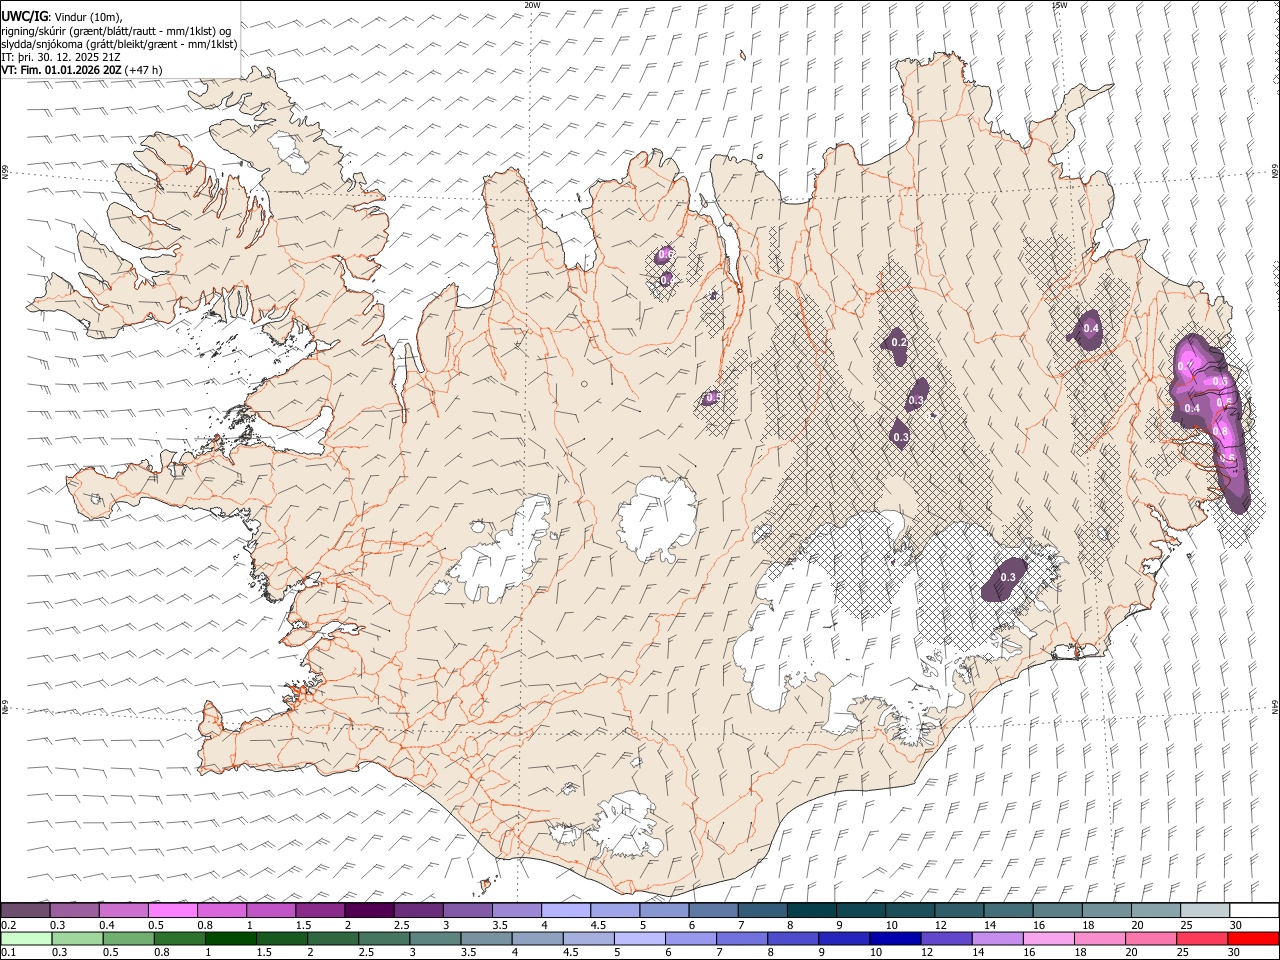Pick the dark teal top-row swatch between 8 and 9
Screen dimensions: 1280x960
point(812,910)
